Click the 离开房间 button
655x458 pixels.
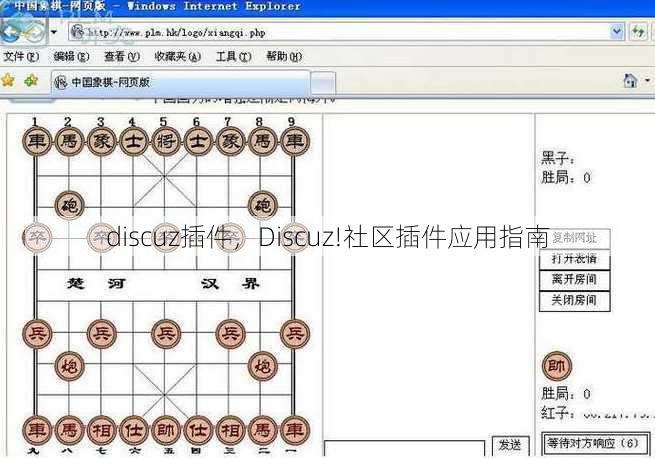[574, 280]
